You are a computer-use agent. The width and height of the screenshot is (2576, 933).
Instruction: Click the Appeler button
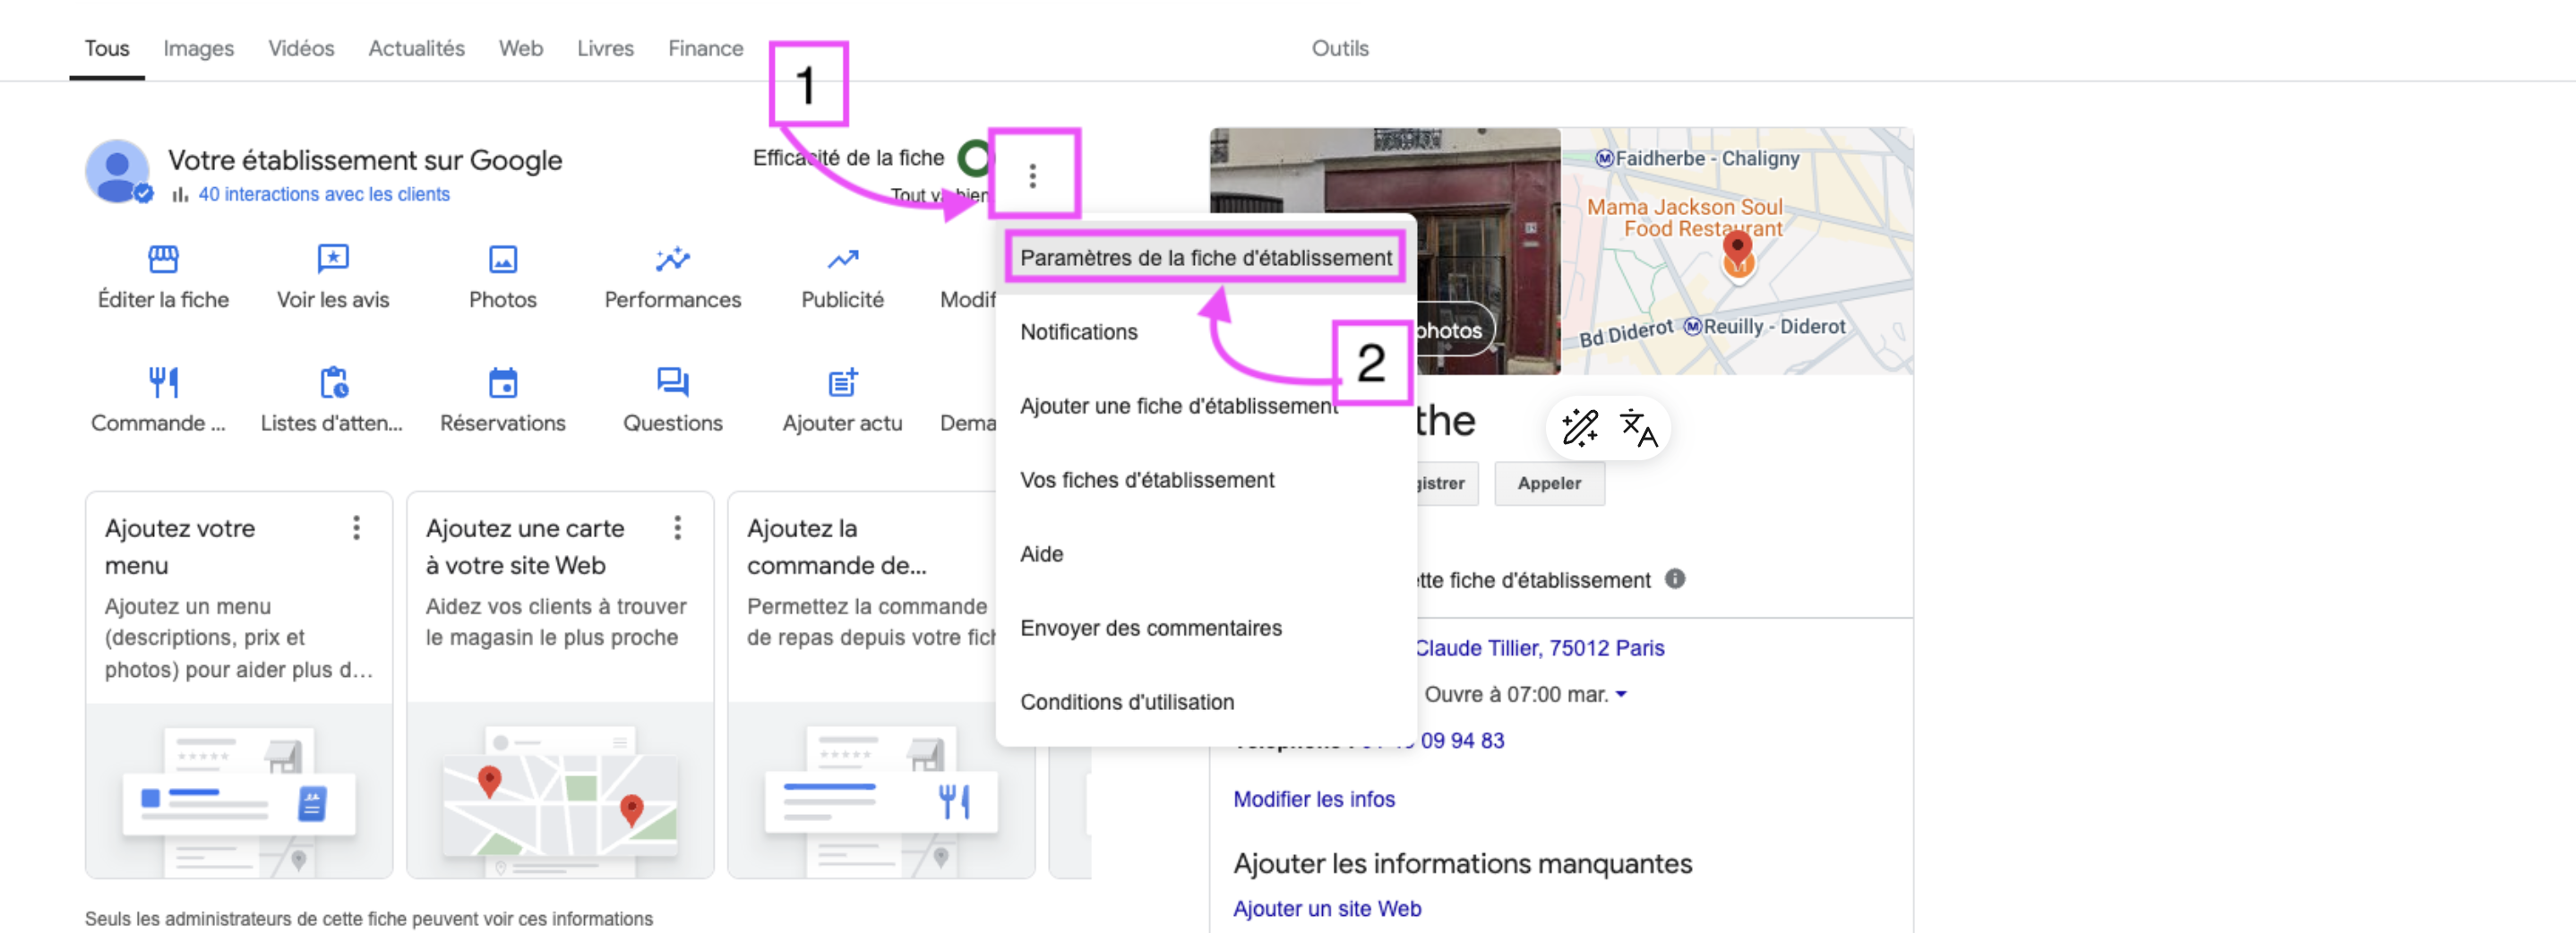(1549, 483)
